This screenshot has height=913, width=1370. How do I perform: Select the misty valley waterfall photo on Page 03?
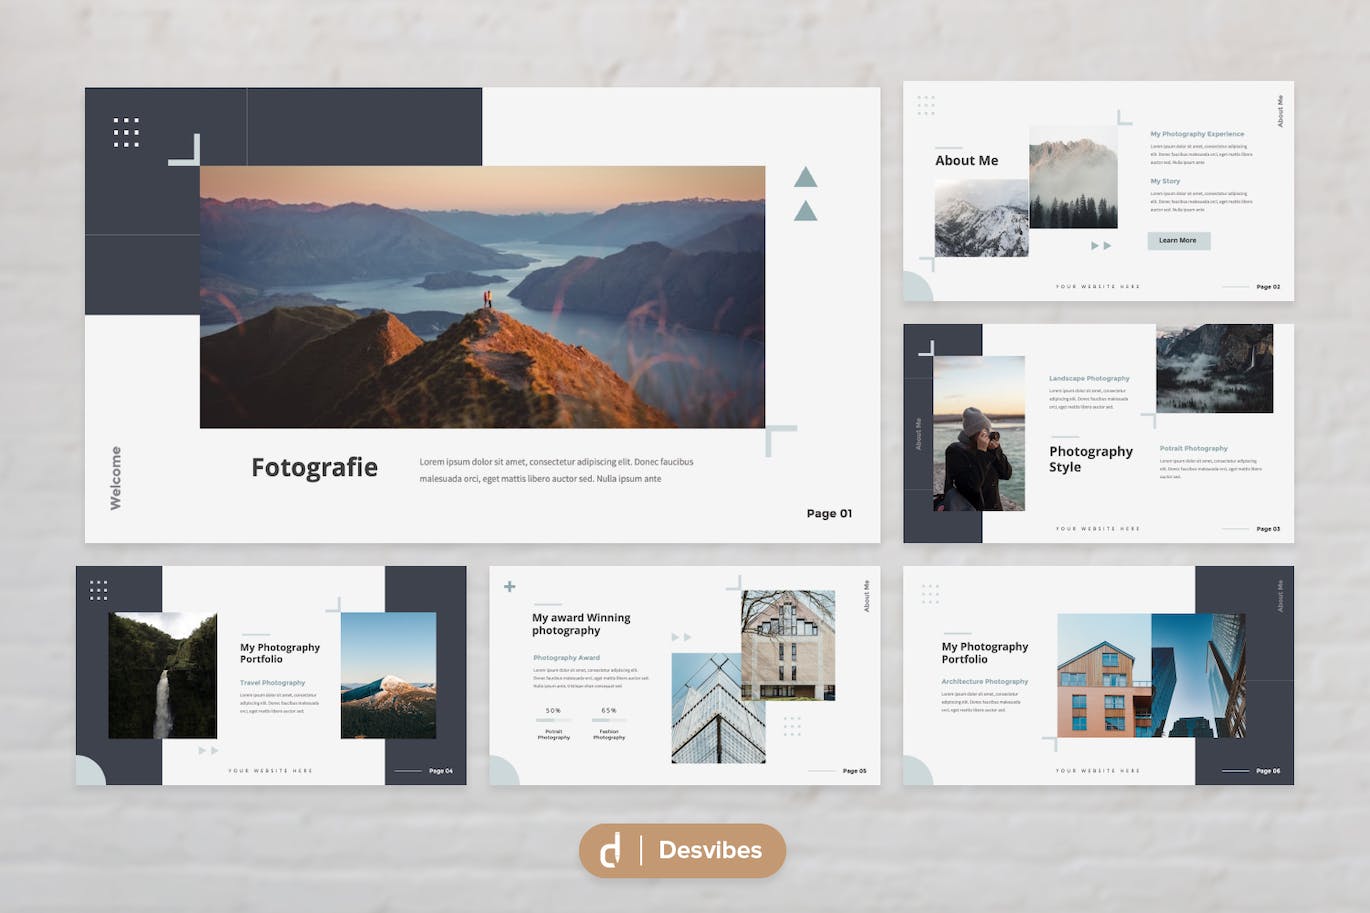coord(1214,368)
